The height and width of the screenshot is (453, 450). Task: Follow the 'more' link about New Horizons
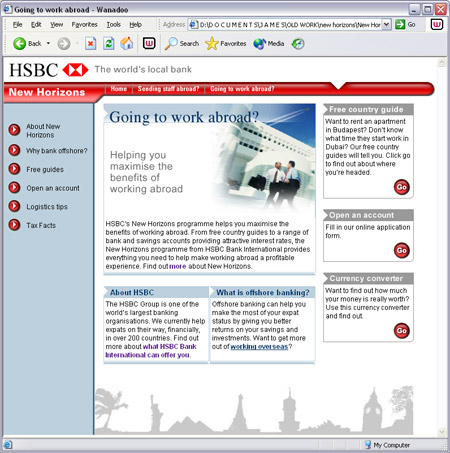click(178, 266)
